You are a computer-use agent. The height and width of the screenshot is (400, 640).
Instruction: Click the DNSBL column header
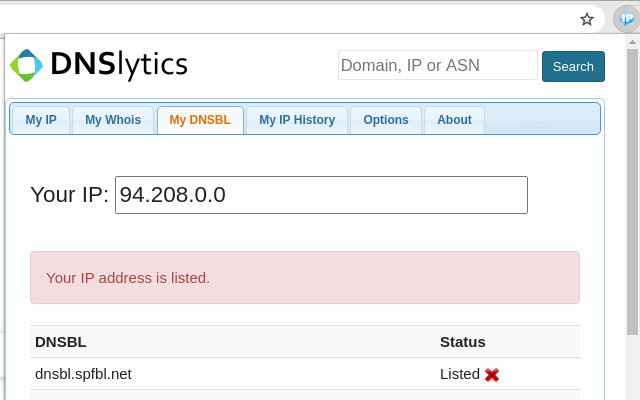pos(61,342)
